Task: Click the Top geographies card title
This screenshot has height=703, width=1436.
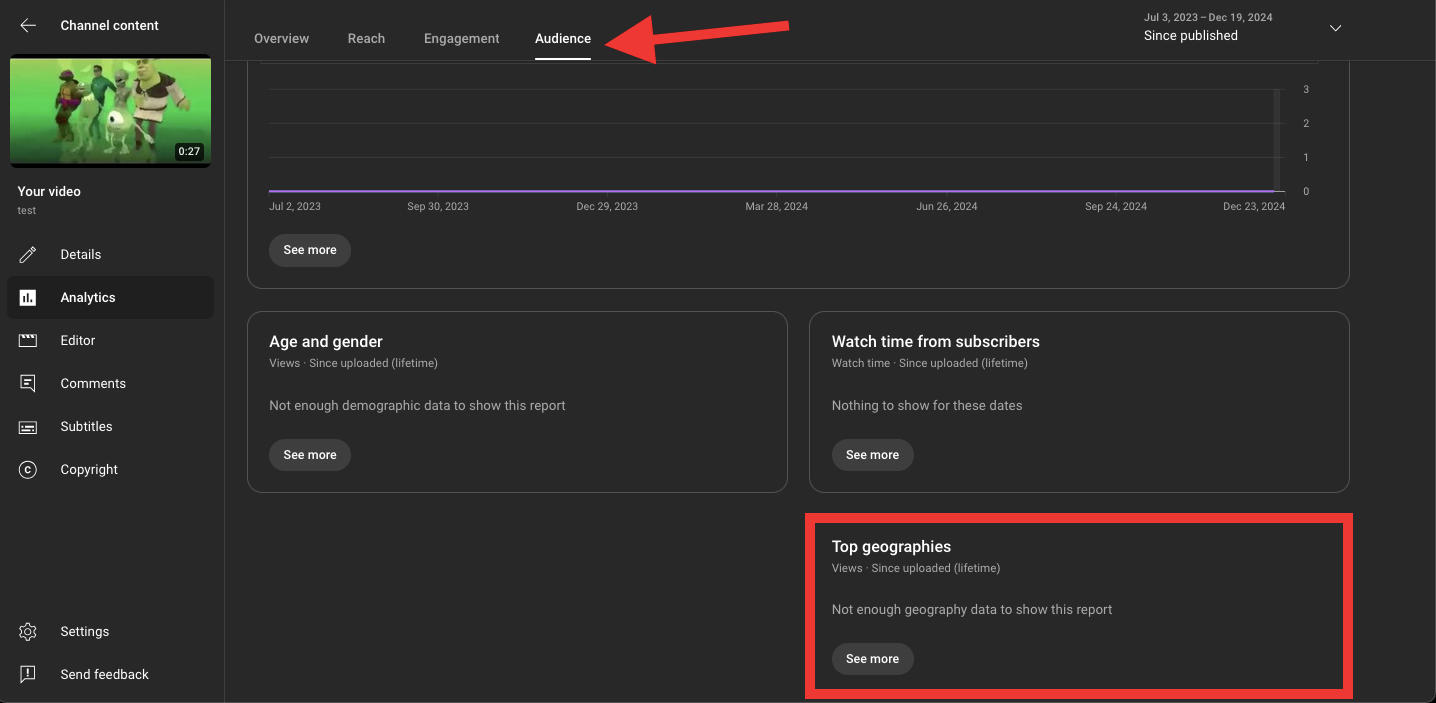Action: 891,546
